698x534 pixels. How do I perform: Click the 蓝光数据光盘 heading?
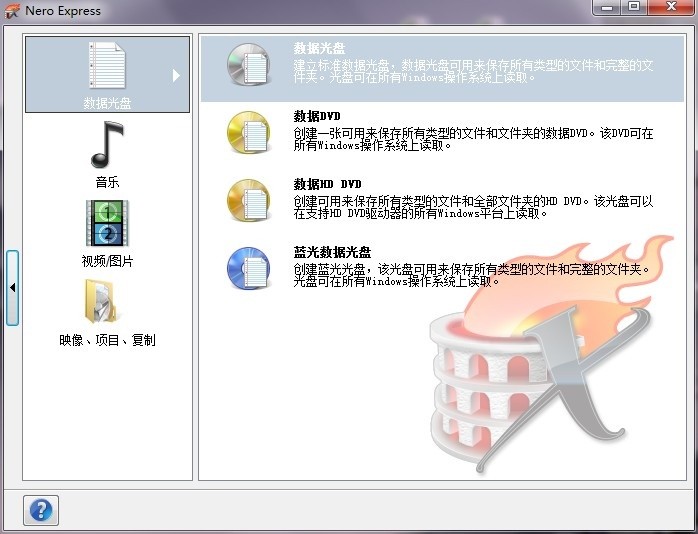tap(332, 252)
